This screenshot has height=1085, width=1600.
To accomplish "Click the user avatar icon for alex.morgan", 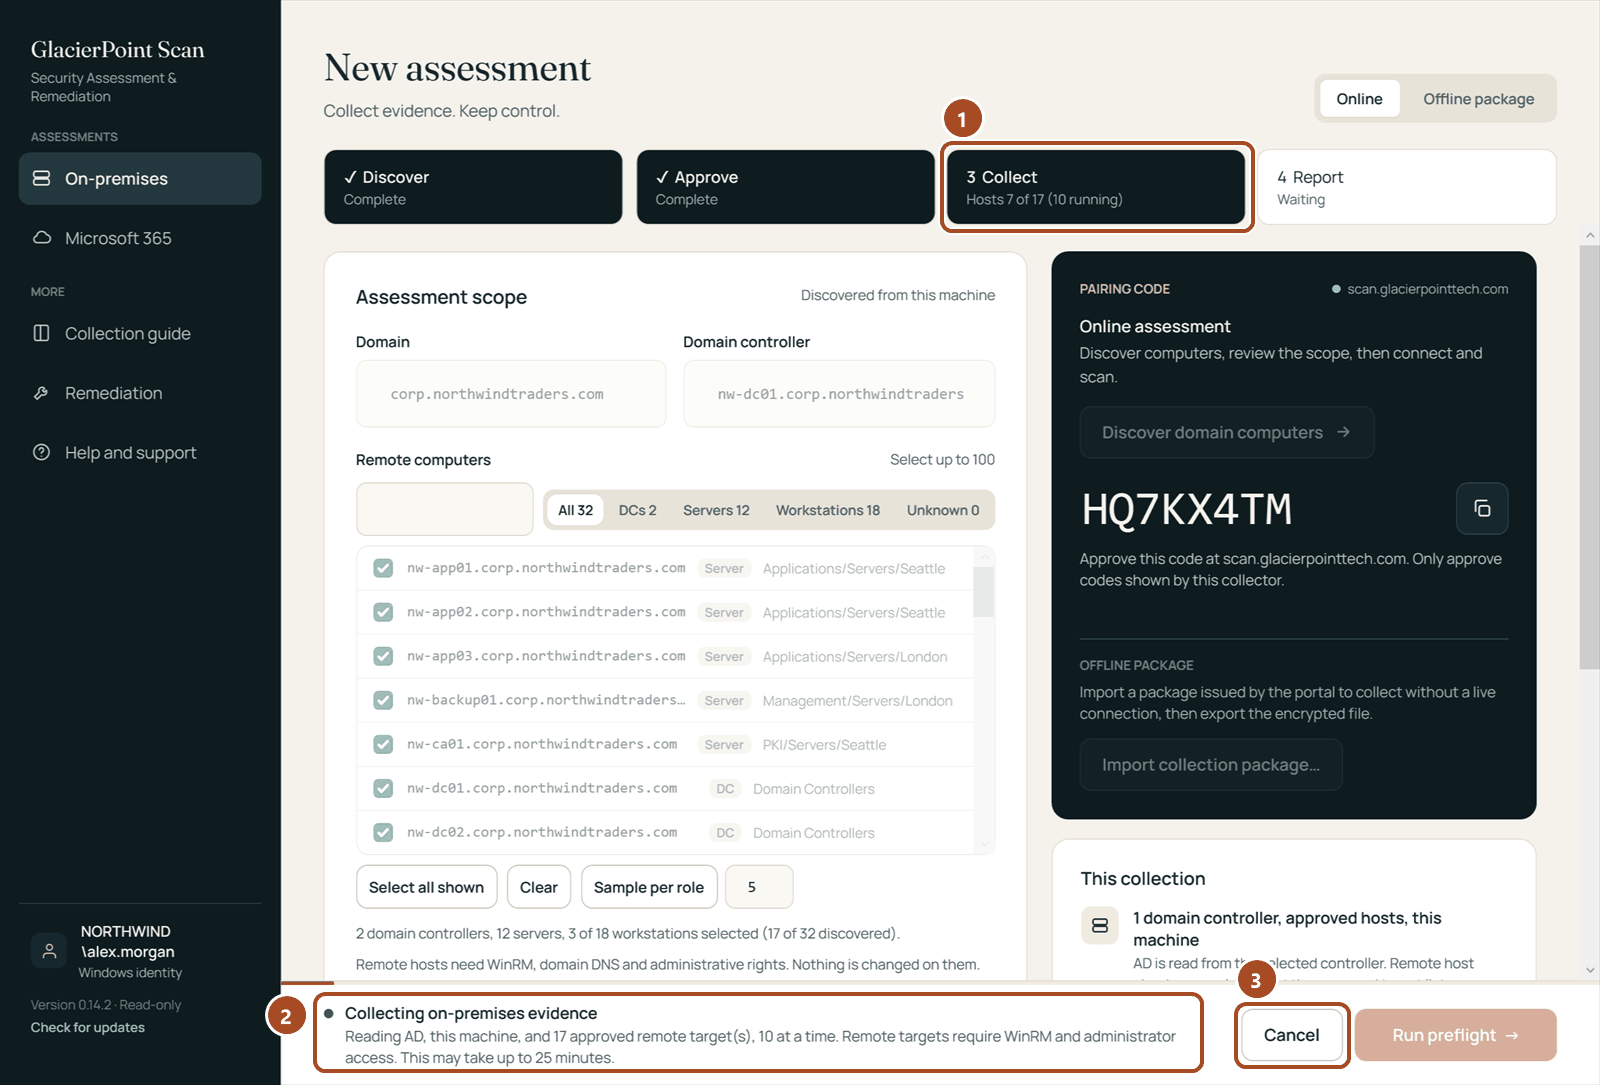I will (x=49, y=950).
